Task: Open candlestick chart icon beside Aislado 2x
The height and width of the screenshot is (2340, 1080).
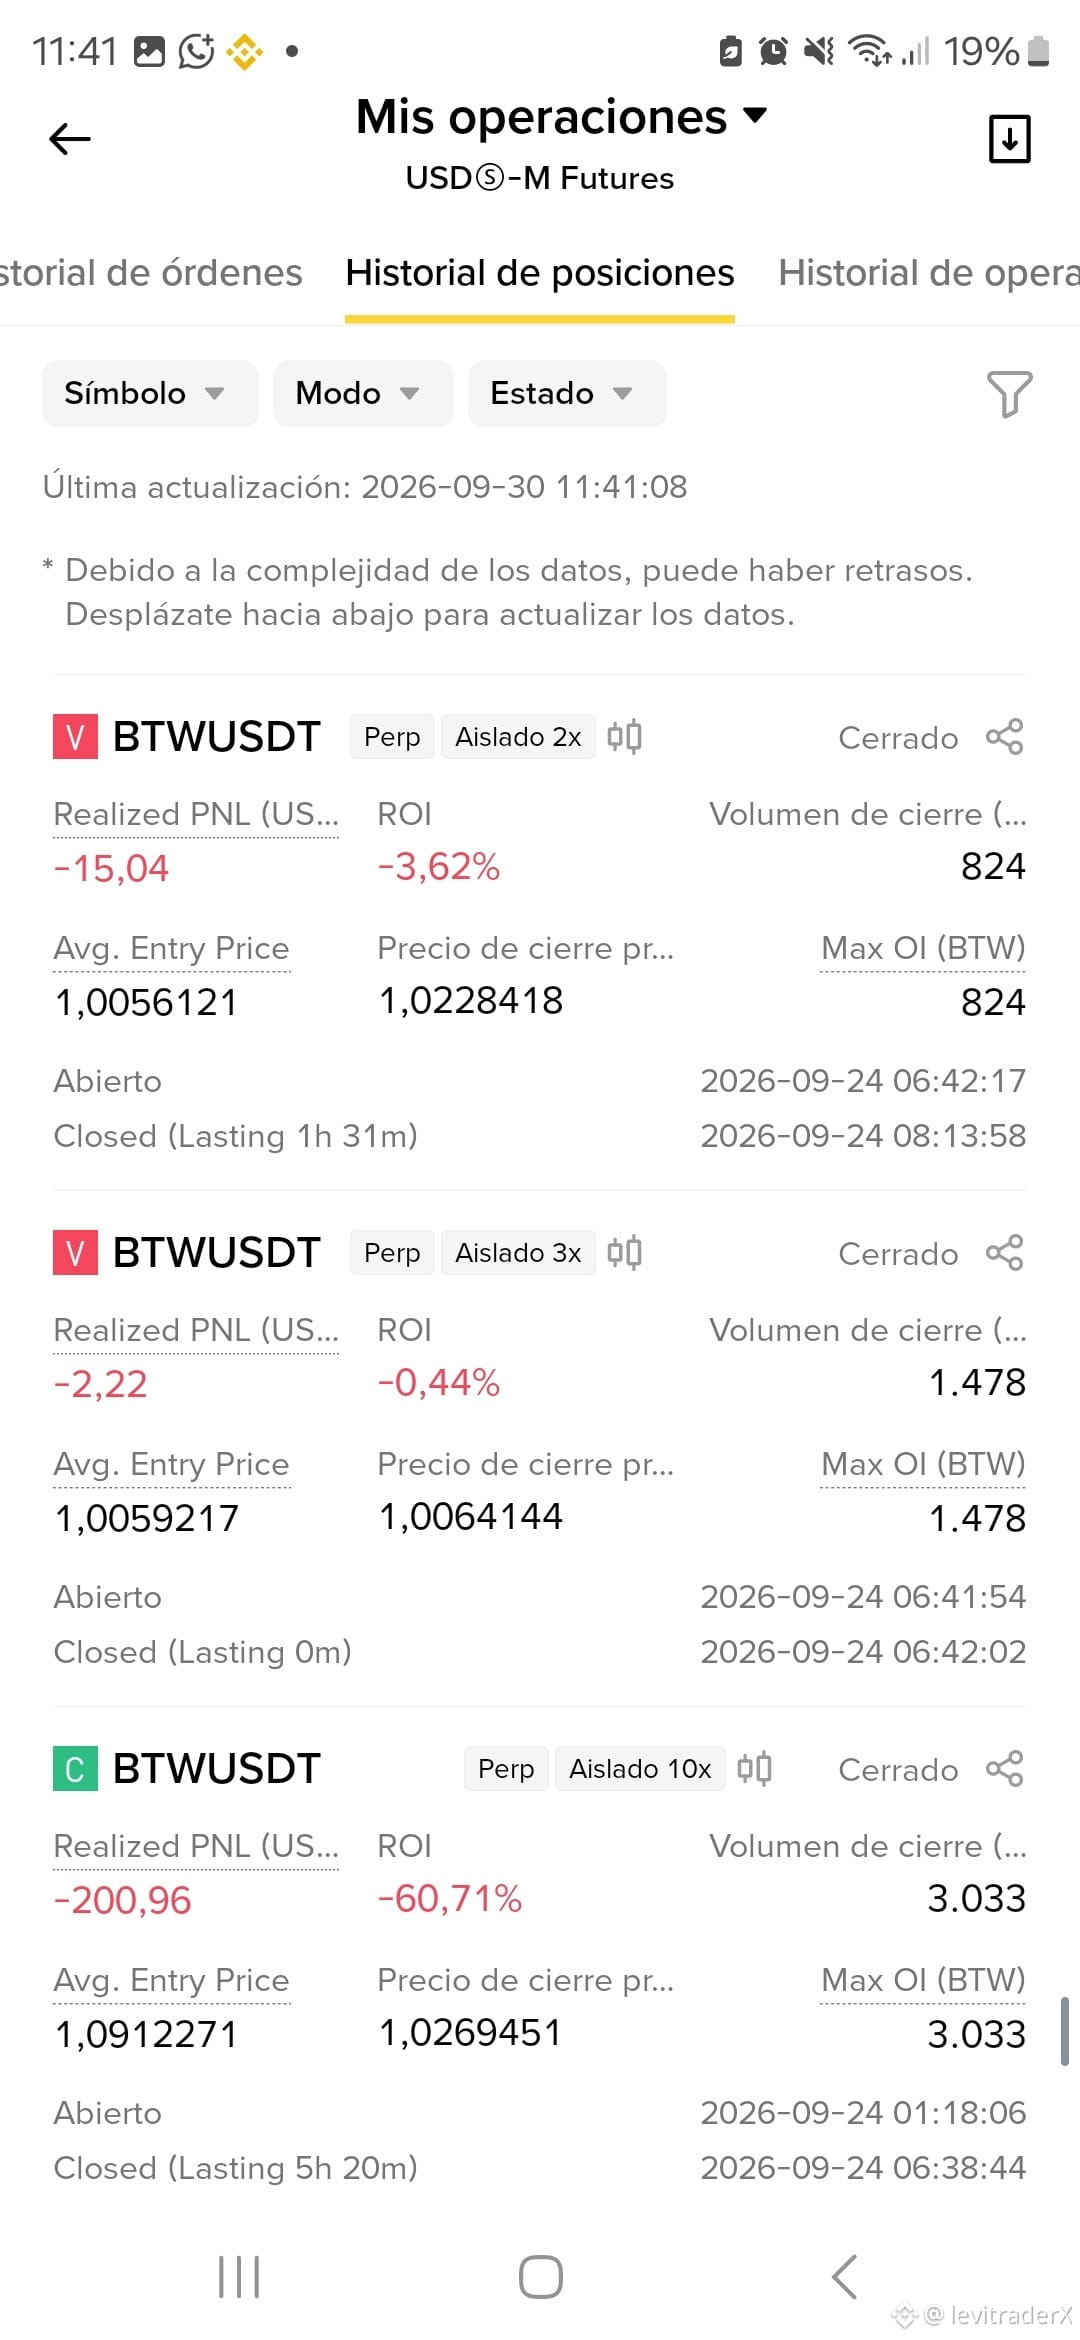Action: click(624, 737)
